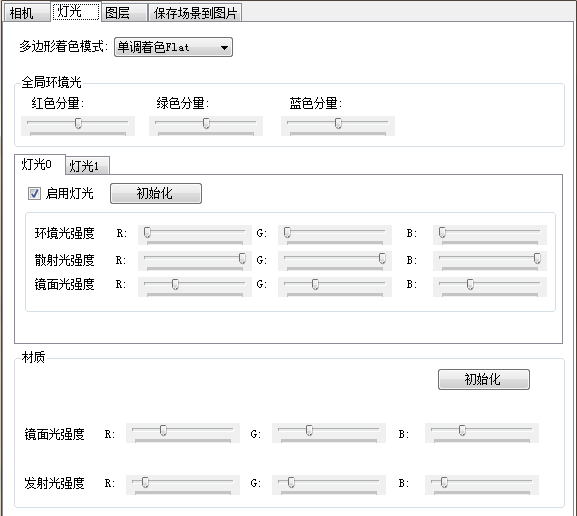Open the 图层 tab
This screenshot has height=516, width=577.
click(x=124, y=13)
